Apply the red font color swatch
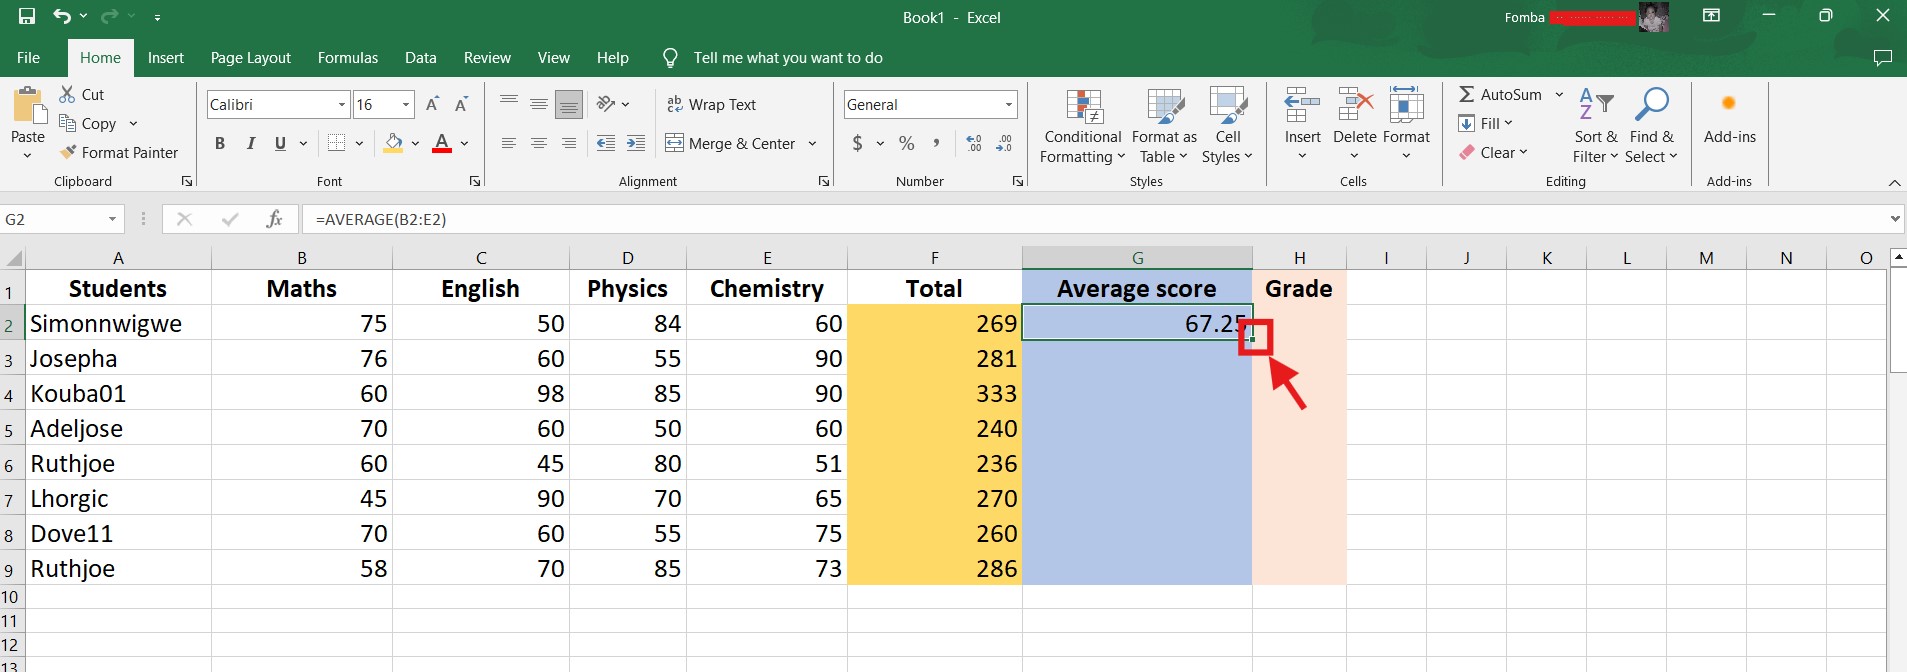Image resolution: width=1907 pixels, height=672 pixels. 441,144
